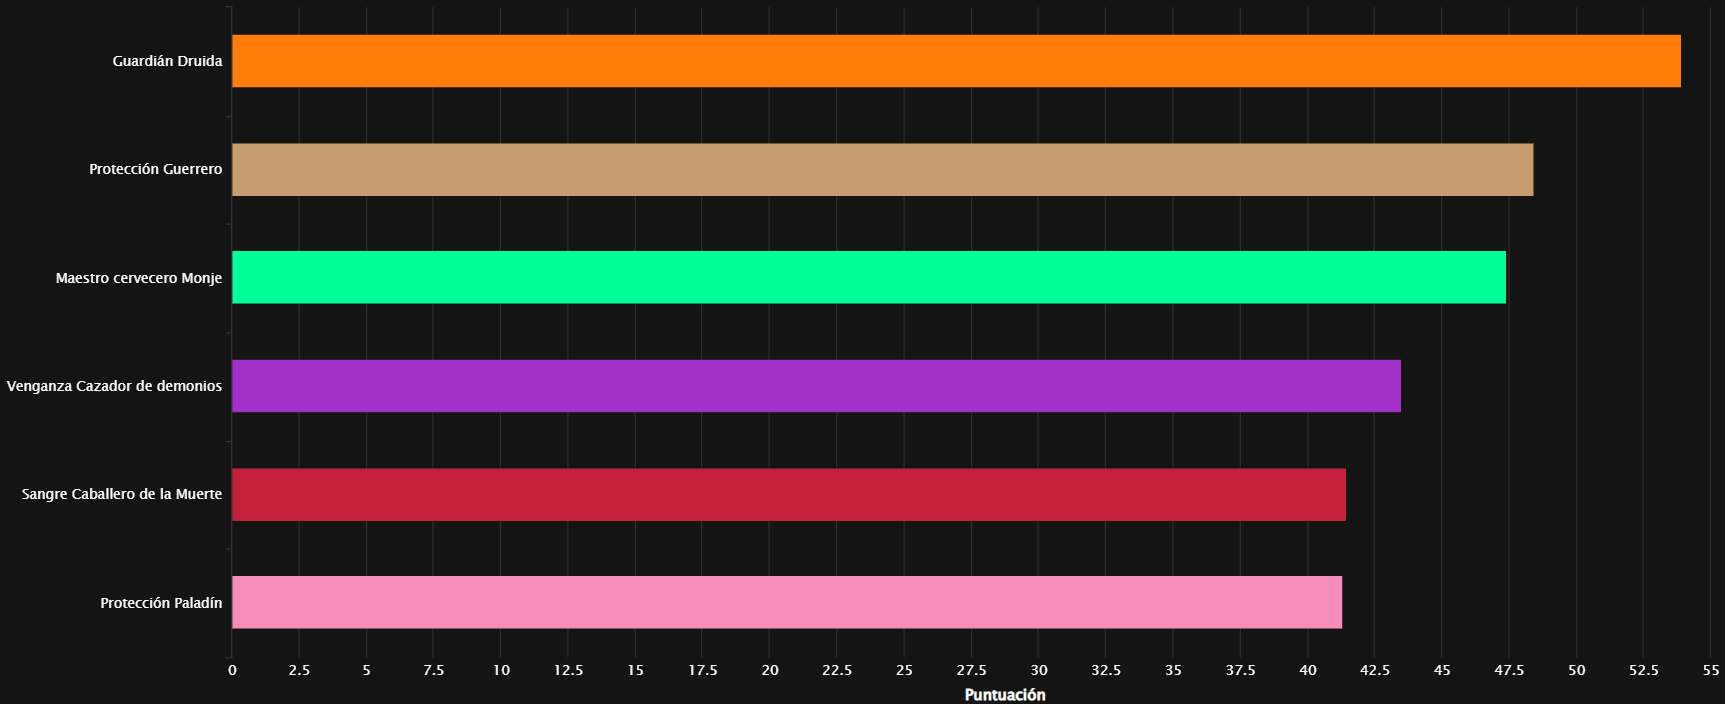Click the "Protección Guerrero" axis label text

(155, 169)
